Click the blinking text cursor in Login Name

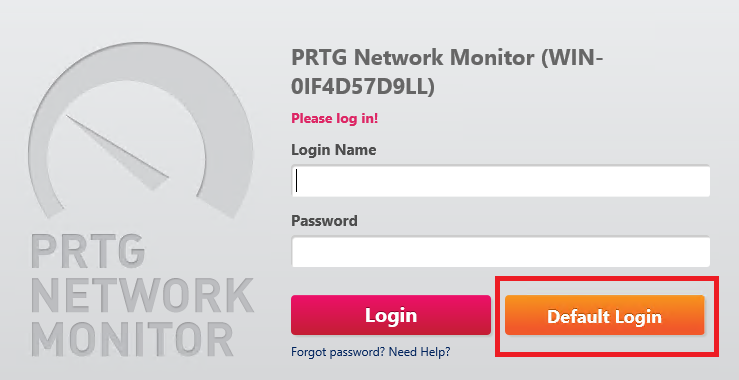pos(296,181)
